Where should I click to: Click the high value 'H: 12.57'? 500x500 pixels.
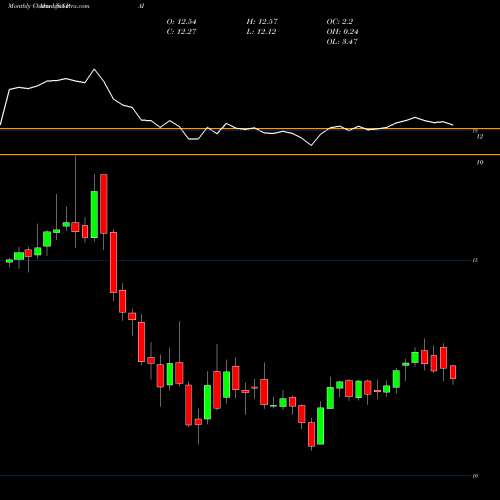[262, 22]
